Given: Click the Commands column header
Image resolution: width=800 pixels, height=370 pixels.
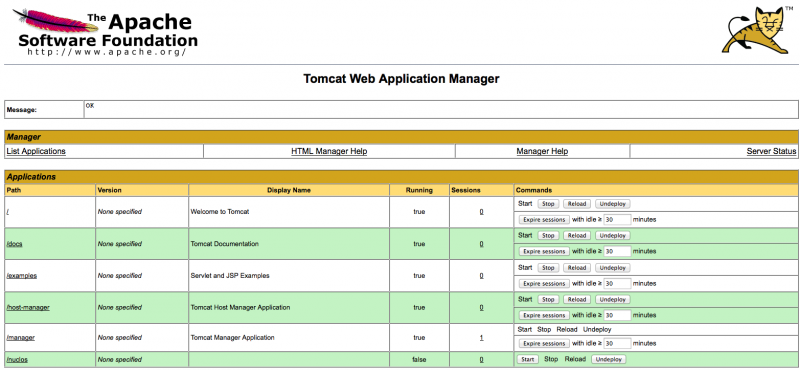Looking at the screenshot, I should (534, 190).
